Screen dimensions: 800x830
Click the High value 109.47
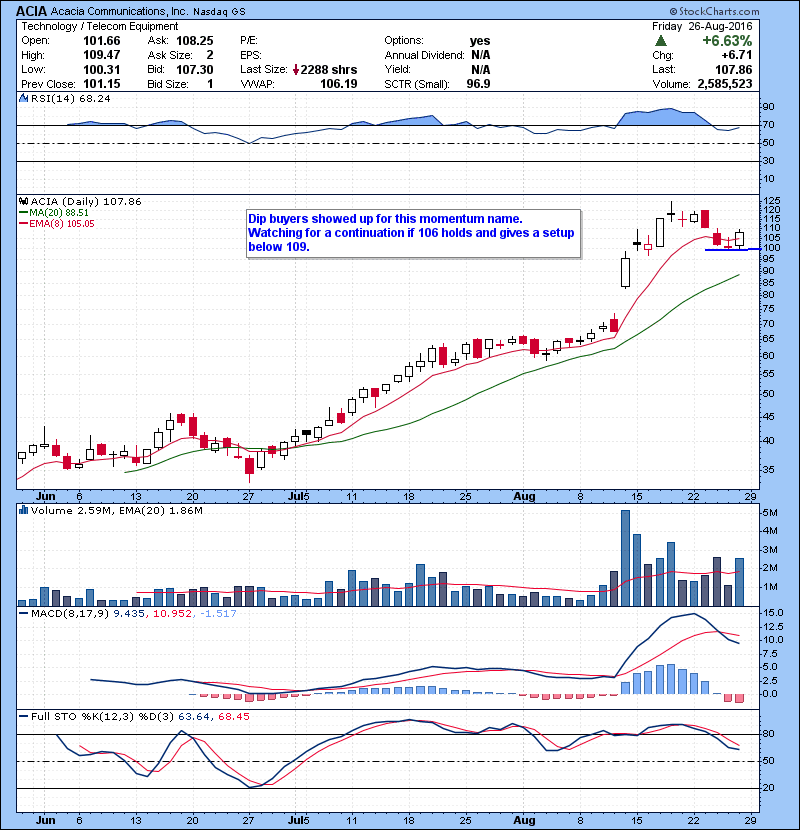tap(102, 55)
